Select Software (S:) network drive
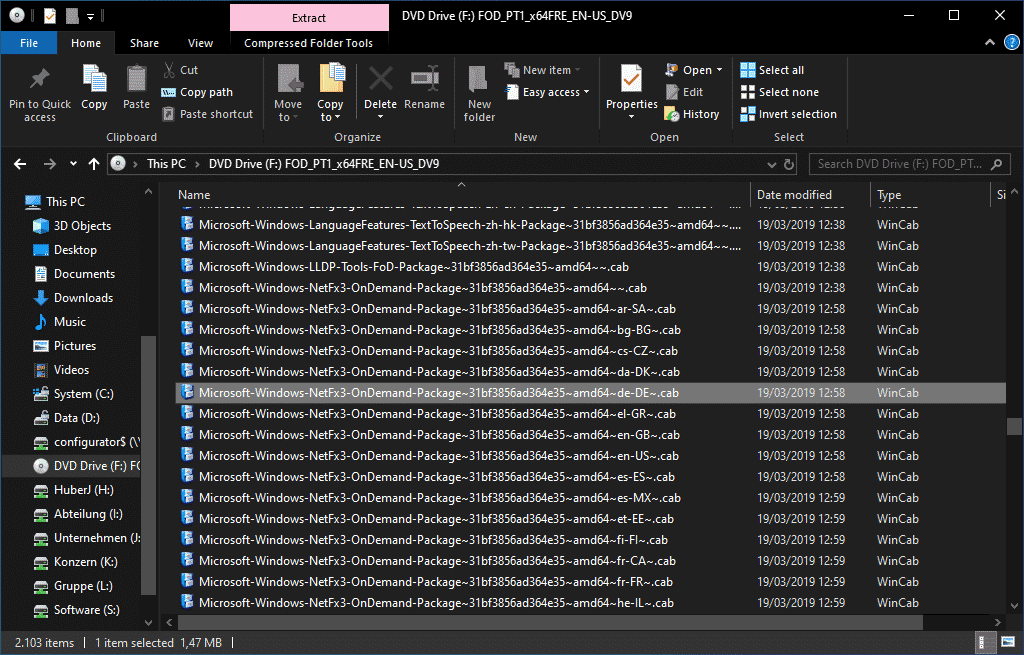Image resolution: width=1024 pixels, height=655 pixels. pyautogui.click(x=86, y=610)
